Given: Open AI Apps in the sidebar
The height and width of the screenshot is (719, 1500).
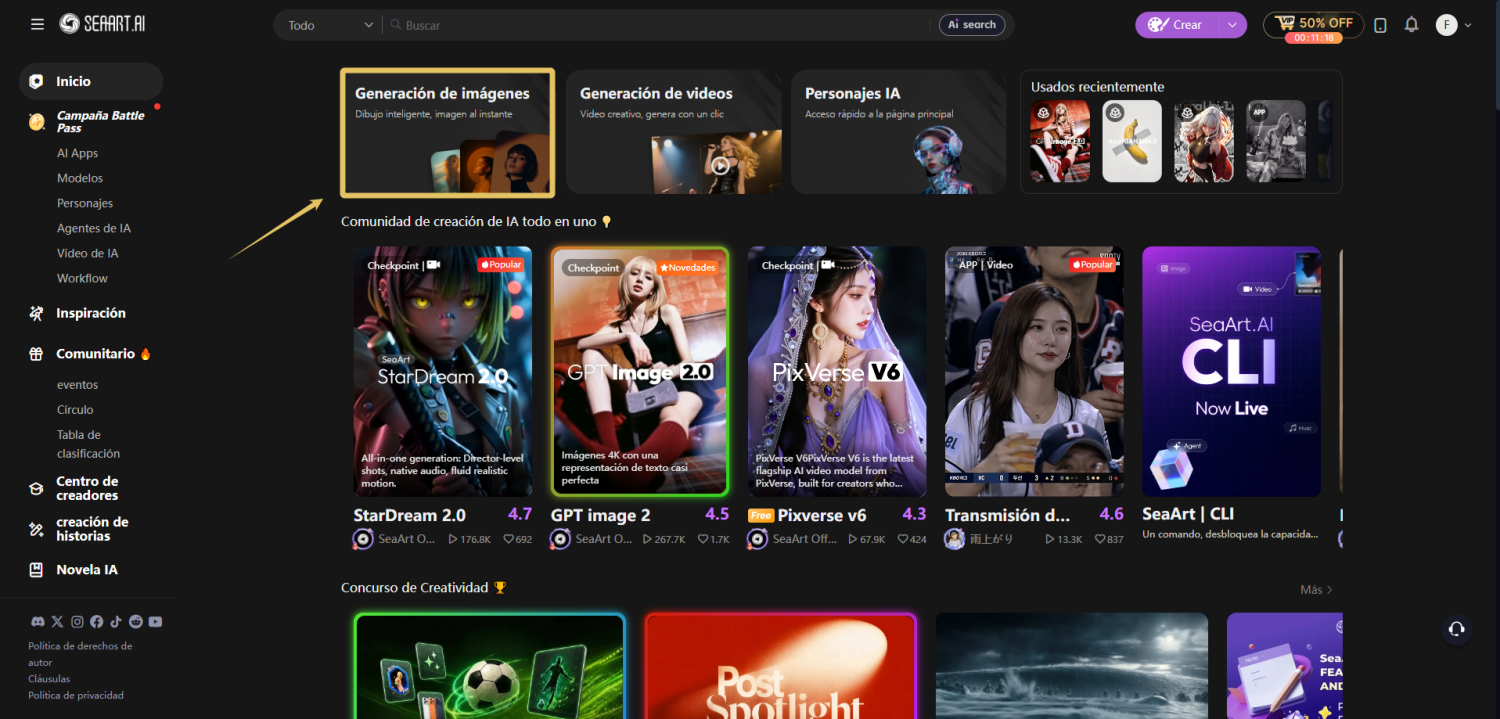Looking at the screenshot, I should coord(77,153).
